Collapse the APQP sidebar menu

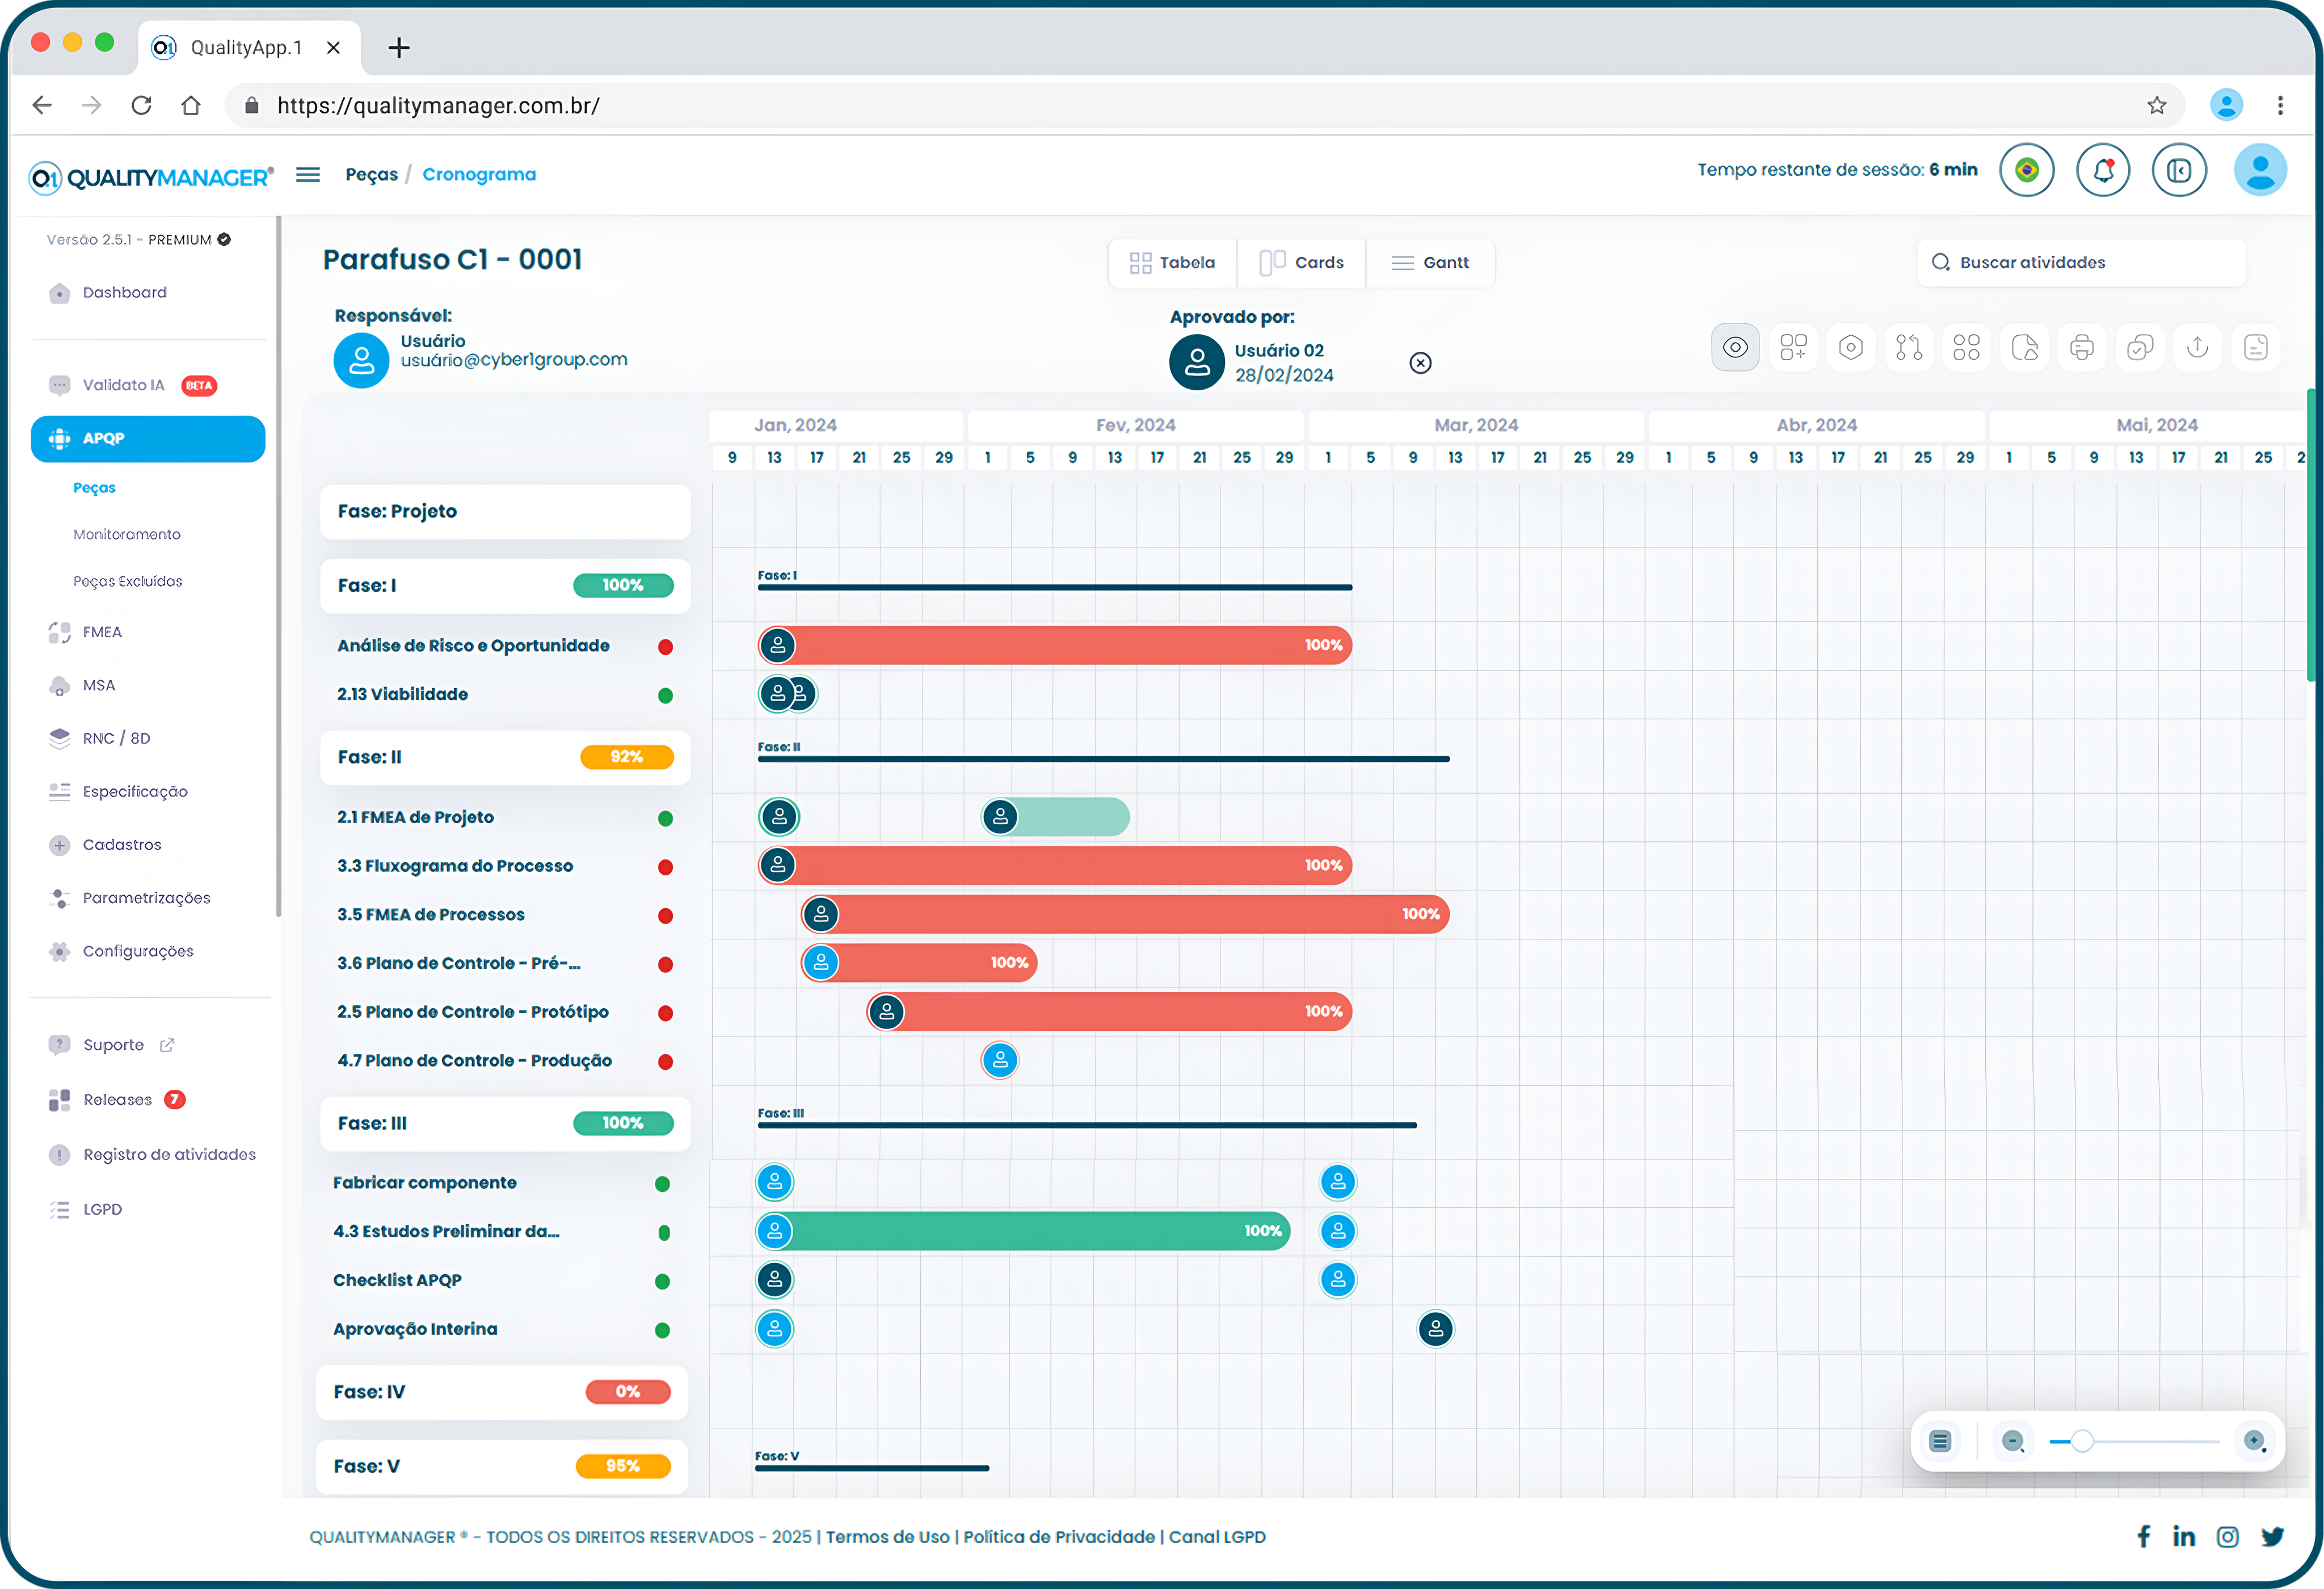pos(148,439)
